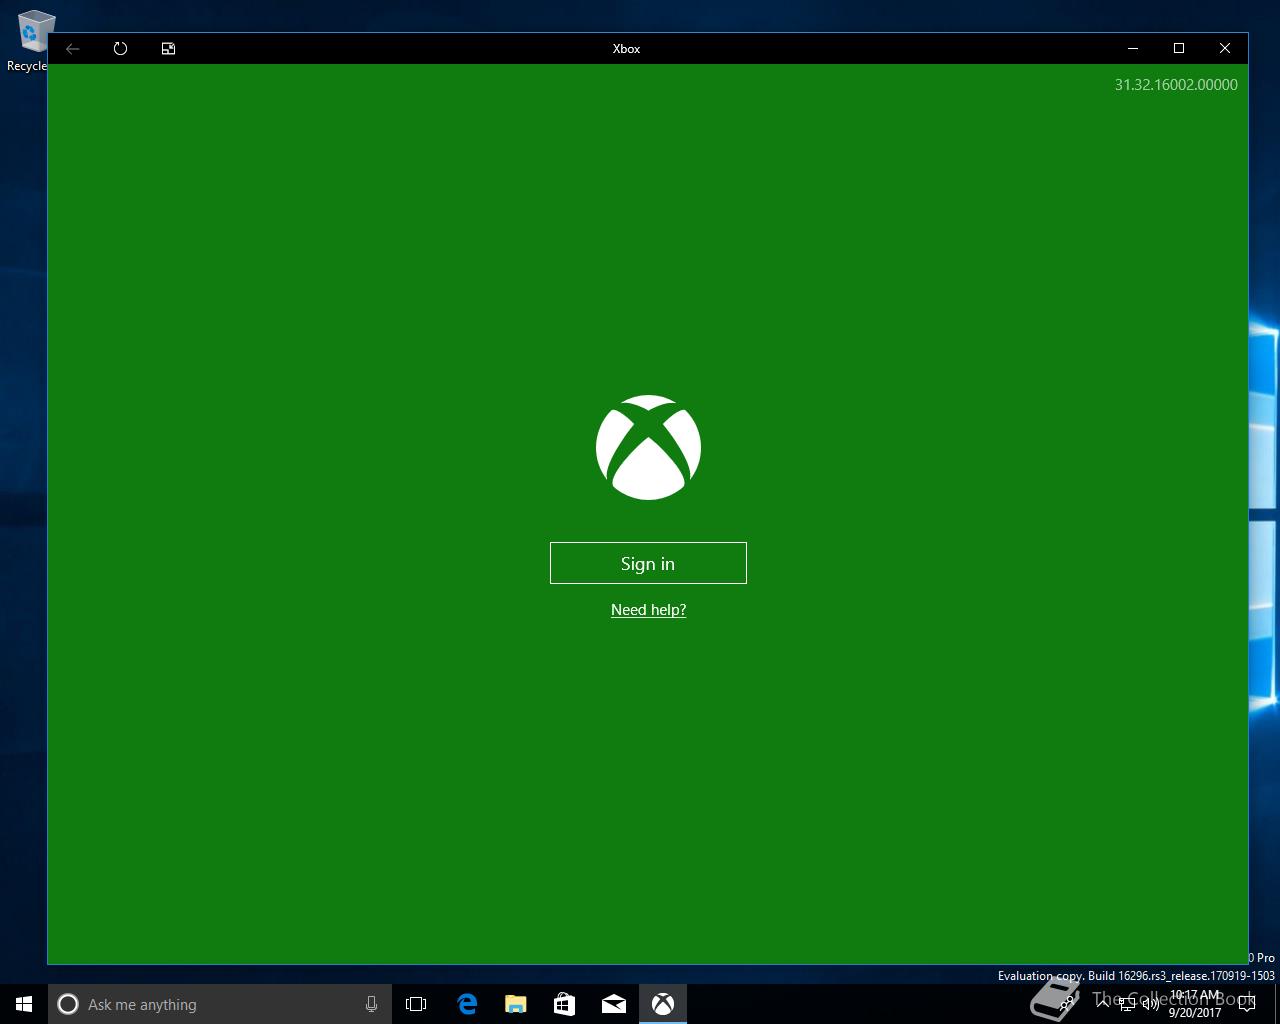Open the Need help? link
This screenshot has width=1280, height=1024.
click(x=648, y=610)
